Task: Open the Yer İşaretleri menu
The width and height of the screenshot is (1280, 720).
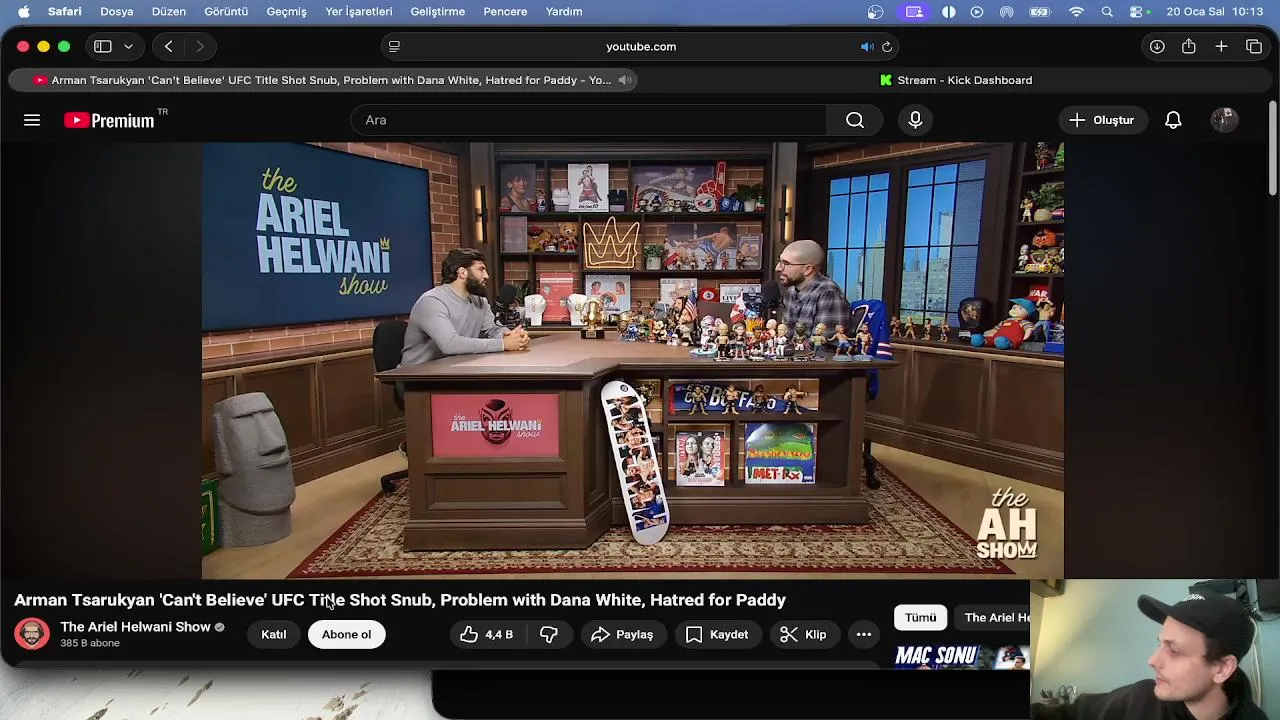Action: 359,12
